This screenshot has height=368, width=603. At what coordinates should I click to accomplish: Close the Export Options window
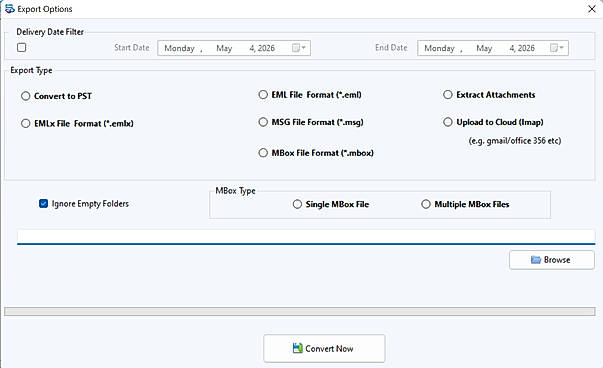[592, 9]
